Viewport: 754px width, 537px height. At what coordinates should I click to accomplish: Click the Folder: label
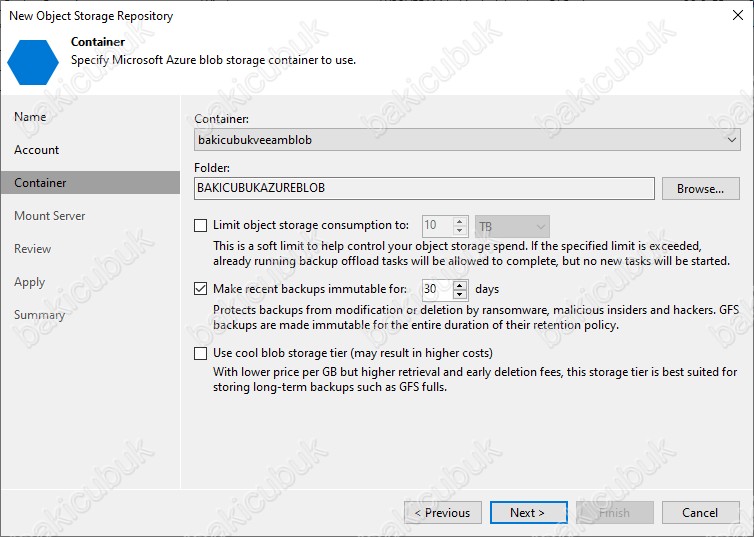pyautogui.click(x=212, y=168)
